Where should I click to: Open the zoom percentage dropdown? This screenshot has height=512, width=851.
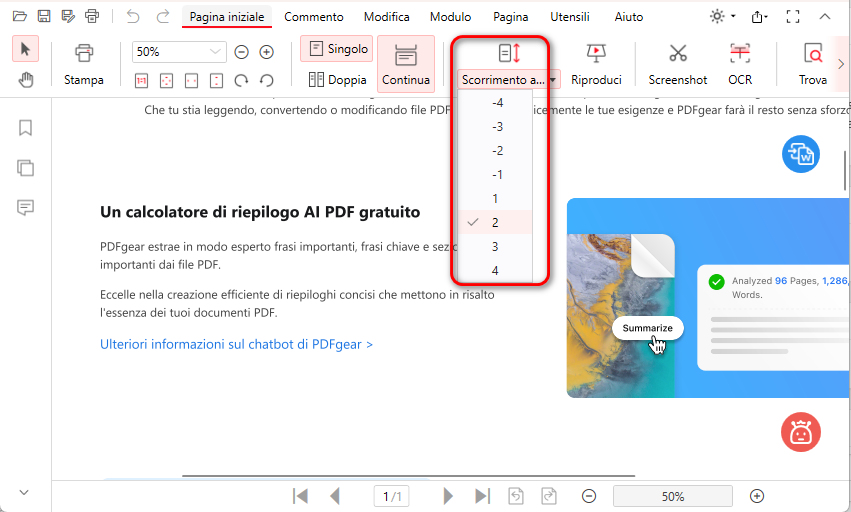[x=215, y=52]
